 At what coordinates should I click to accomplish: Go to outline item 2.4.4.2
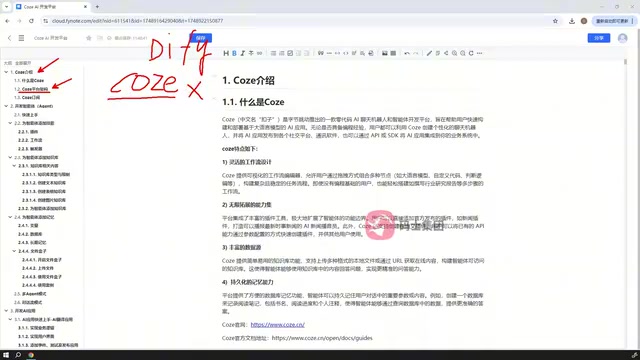[x=38, y=268]
